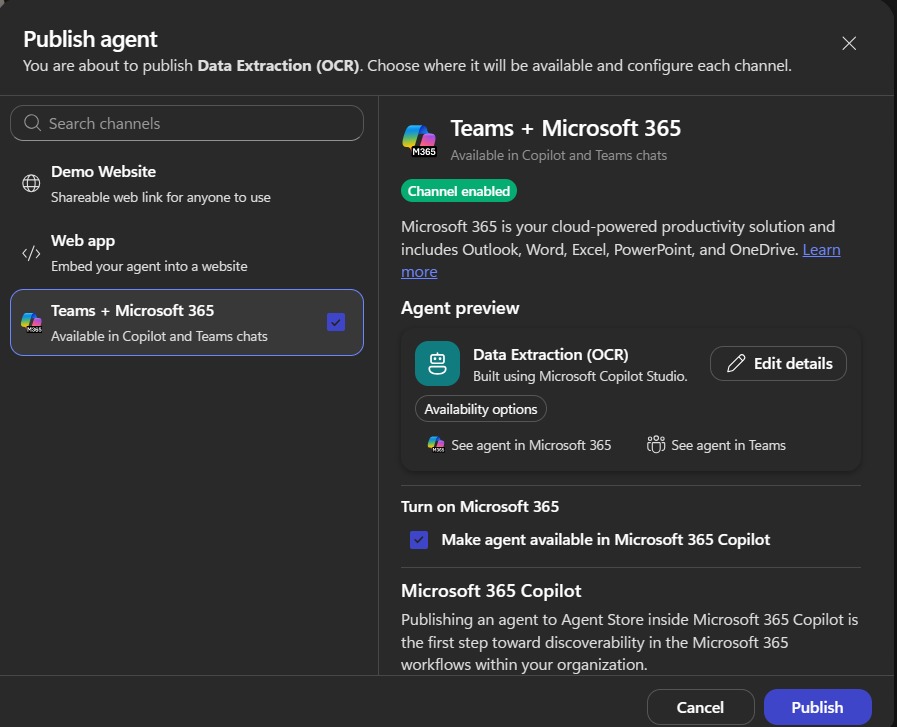Click 'Built using Microsoft Copilot Studio.' text
Screen dimensions: 897x727
[x=580, y=376]
